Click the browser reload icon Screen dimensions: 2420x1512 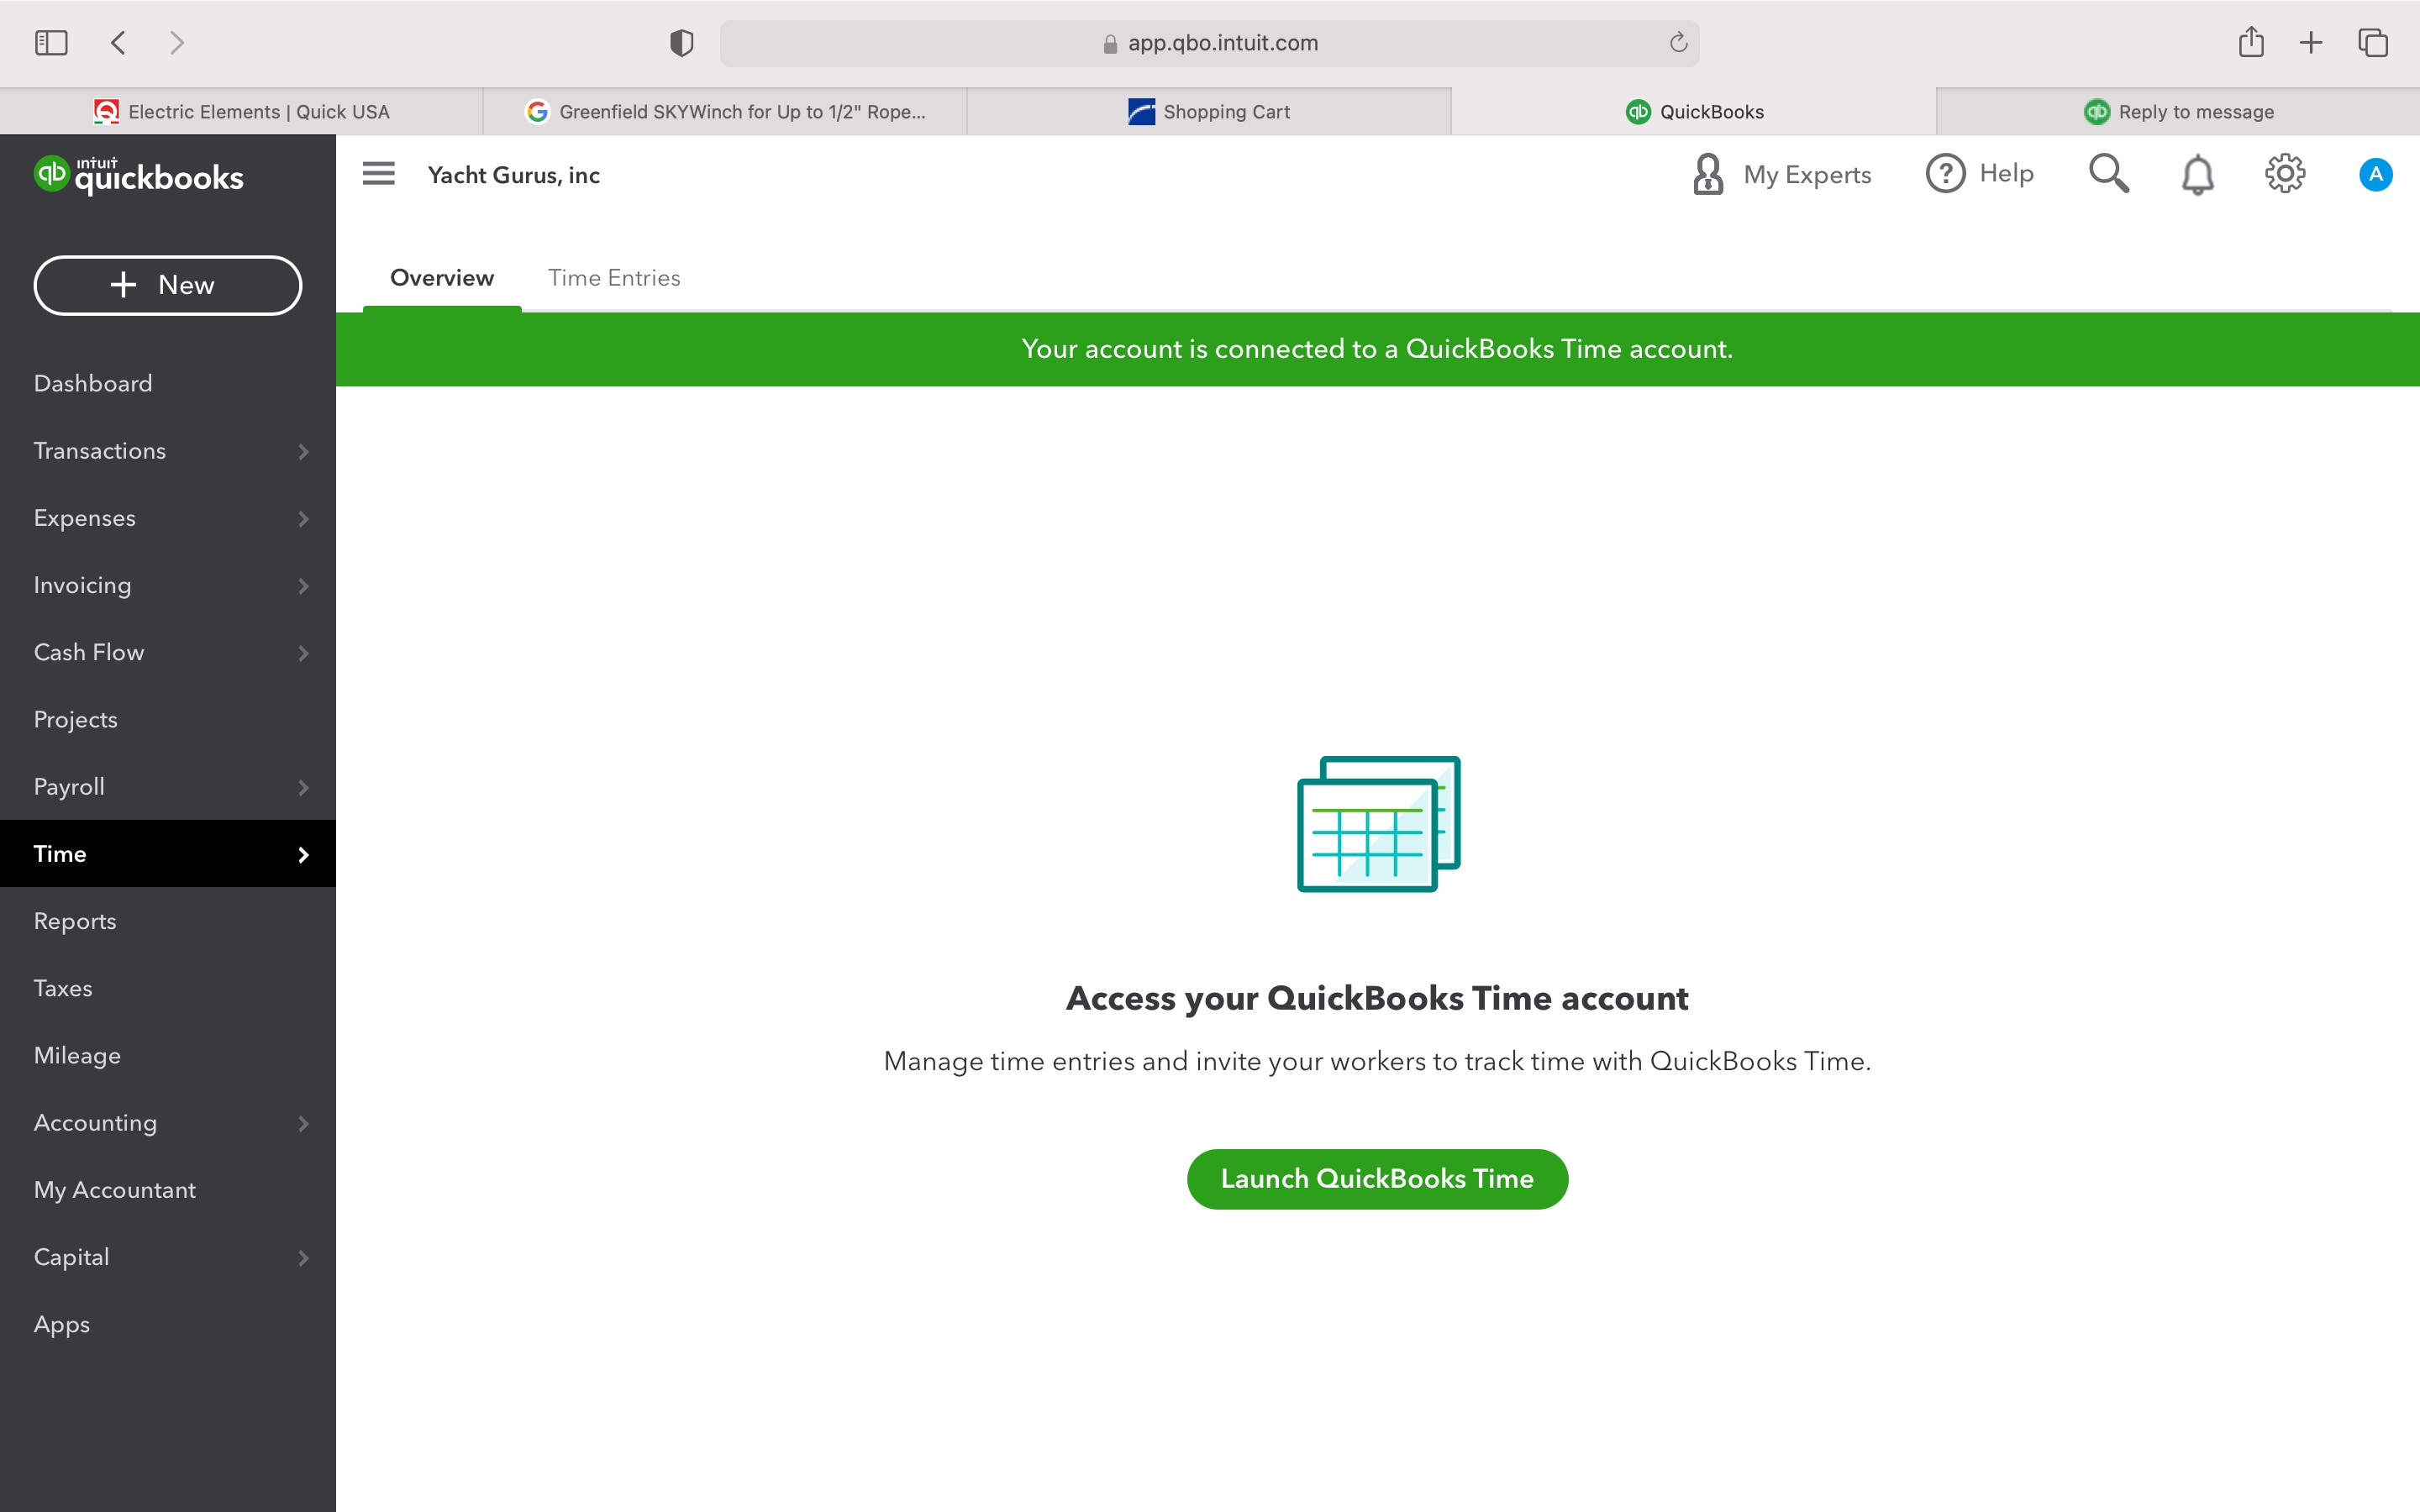click(x=1677, y=42)
